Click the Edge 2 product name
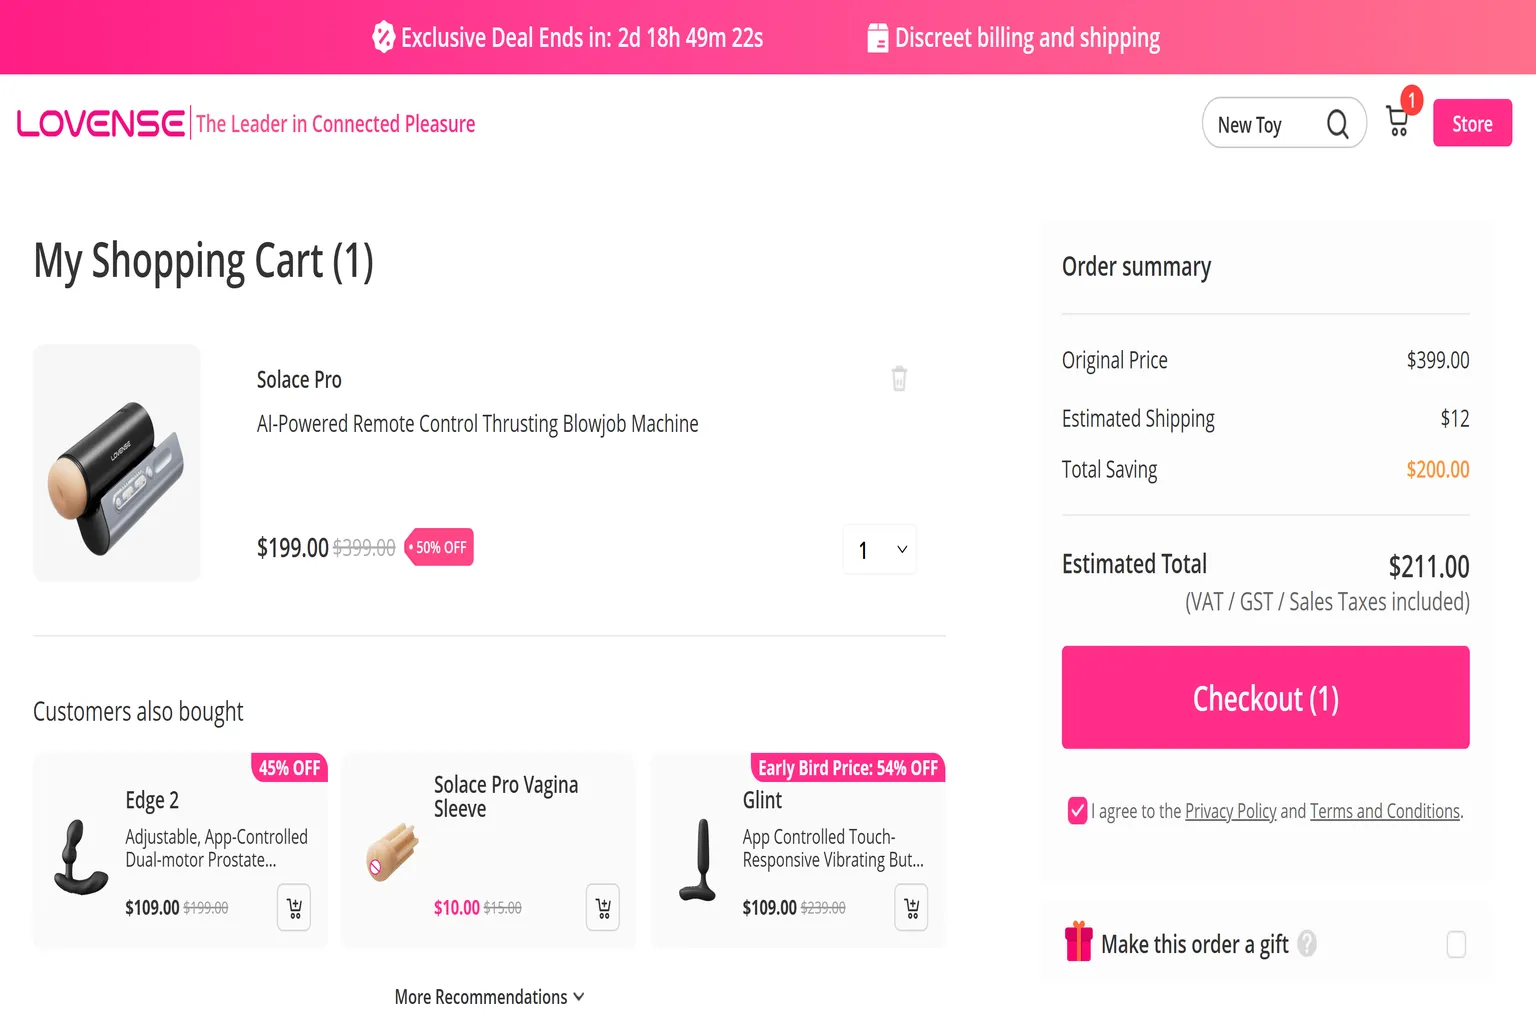Image resolution: width=1536 pixels, height=1024 pixels. (x=152, y=800)
